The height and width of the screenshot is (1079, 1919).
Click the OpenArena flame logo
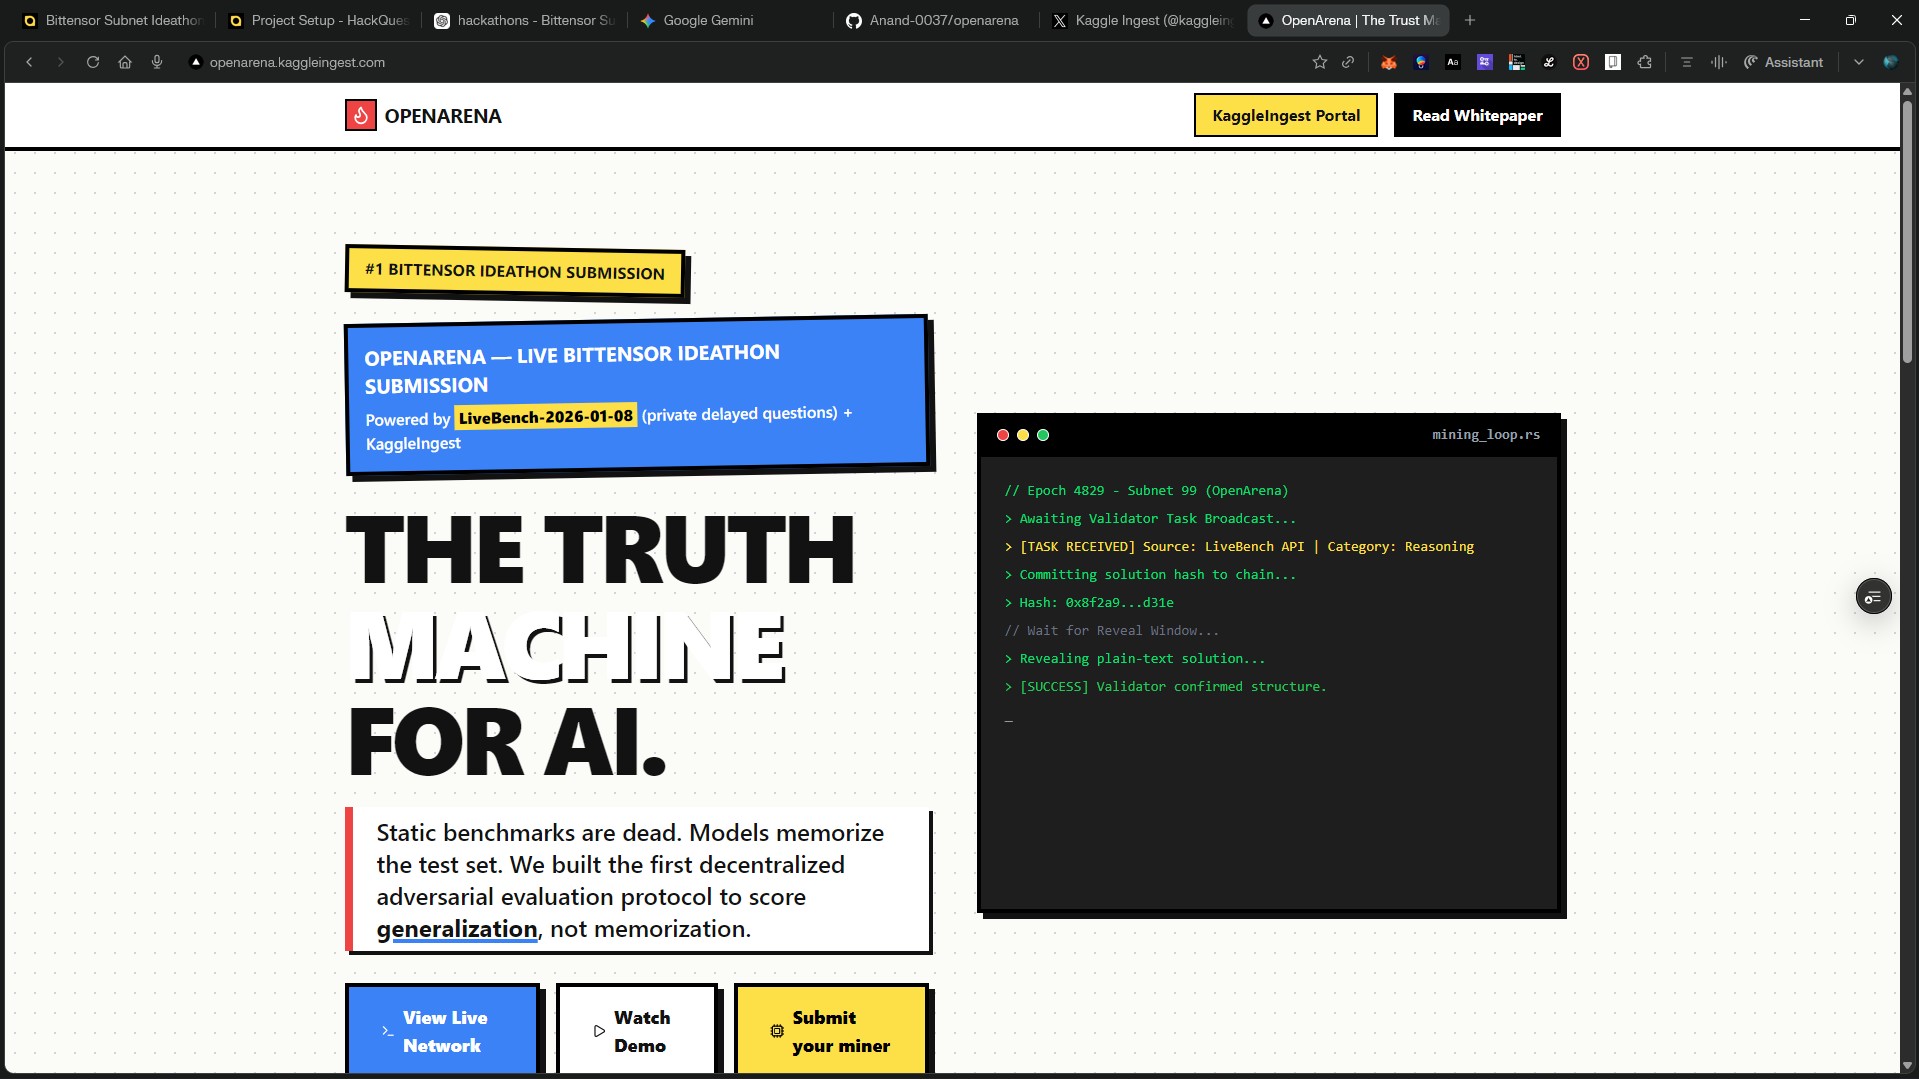[x=360, y=115]
